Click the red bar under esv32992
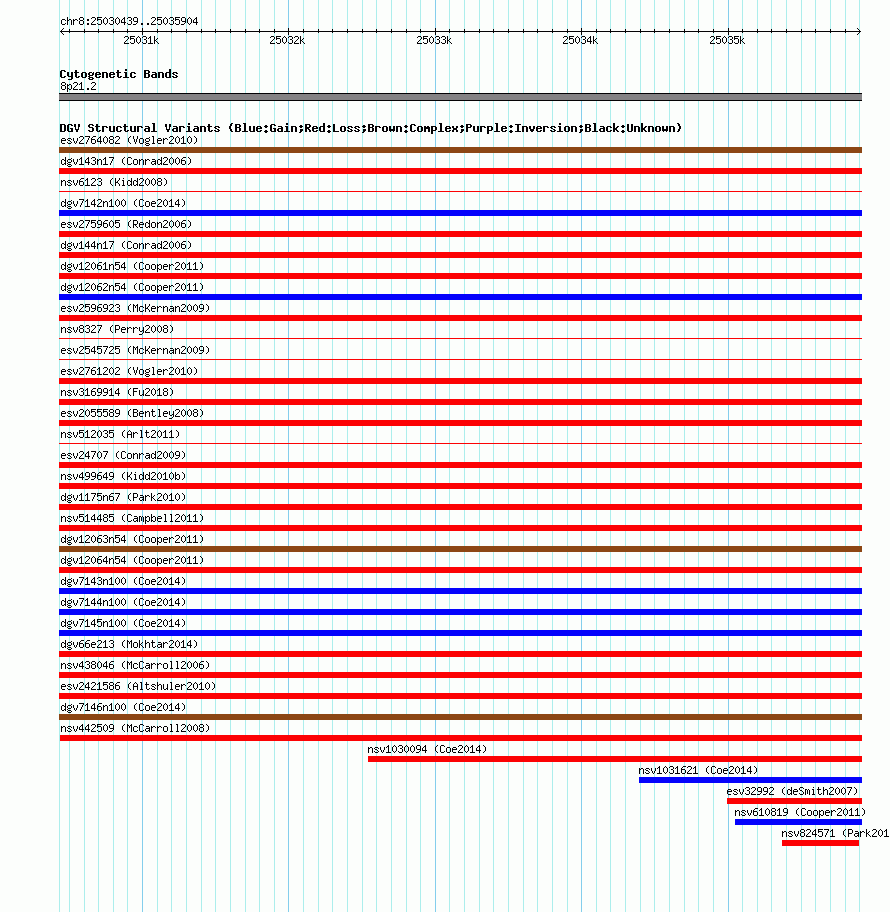The height and width of the screenshot is (912, 890). 795,801
